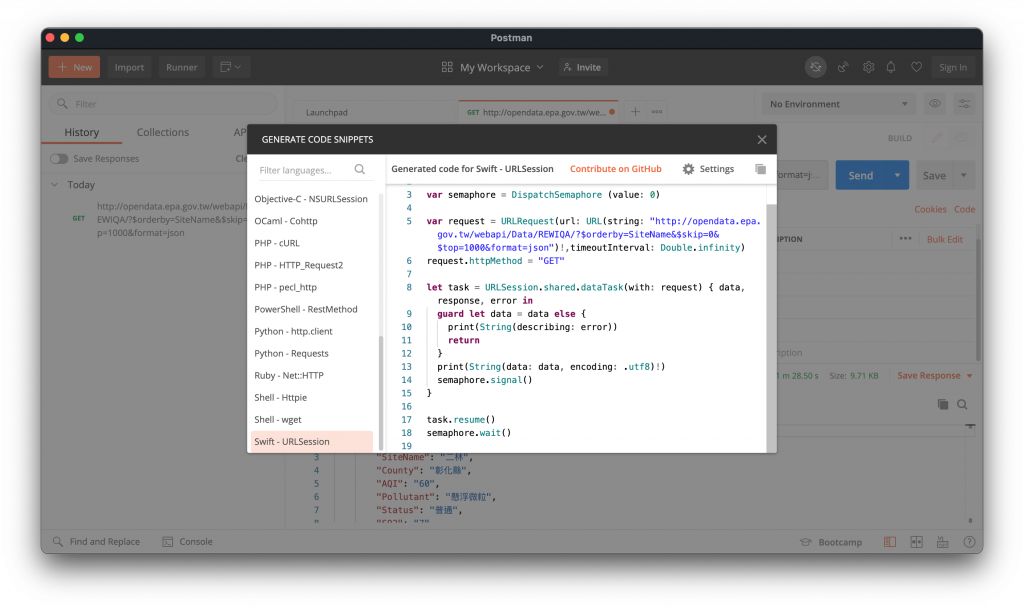Select Swift - URLSession language
The width and height of the screenshot is (1024, 608).
pos(311,441)
